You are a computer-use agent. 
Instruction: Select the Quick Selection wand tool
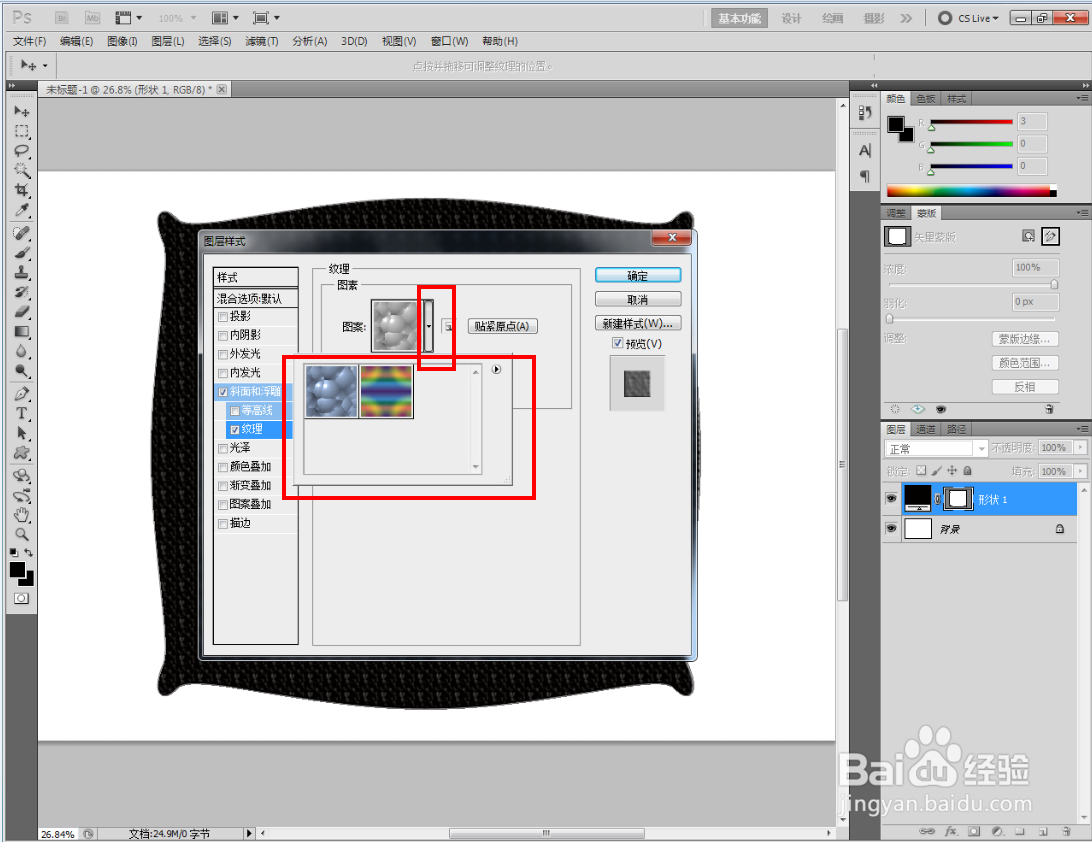point(22,170)
